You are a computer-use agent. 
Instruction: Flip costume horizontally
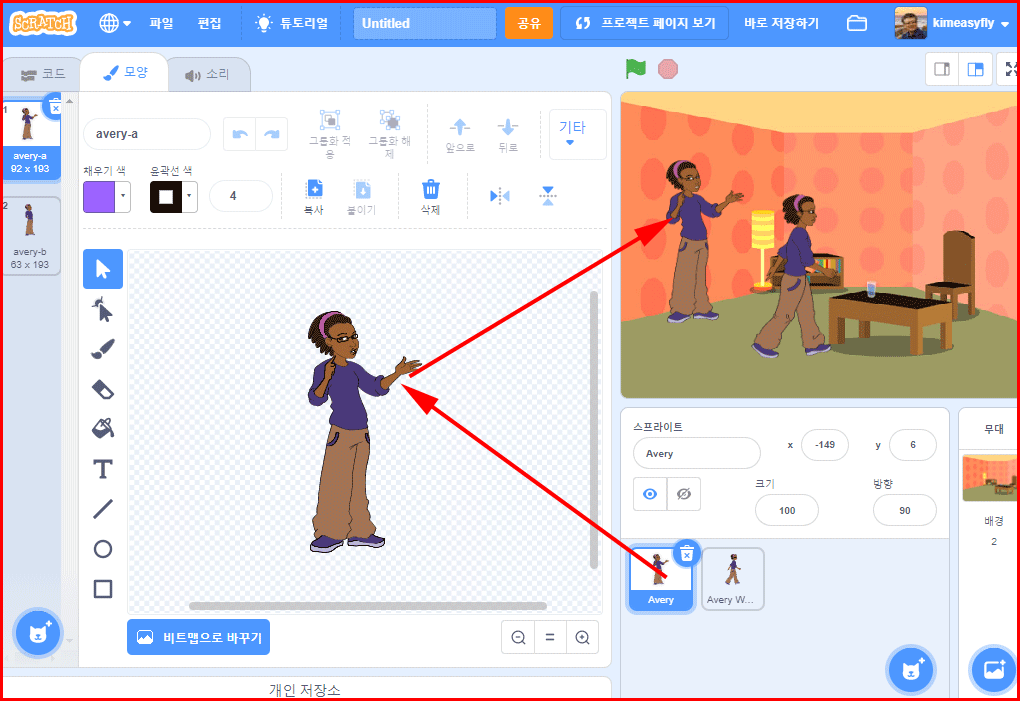click(500, 196)
